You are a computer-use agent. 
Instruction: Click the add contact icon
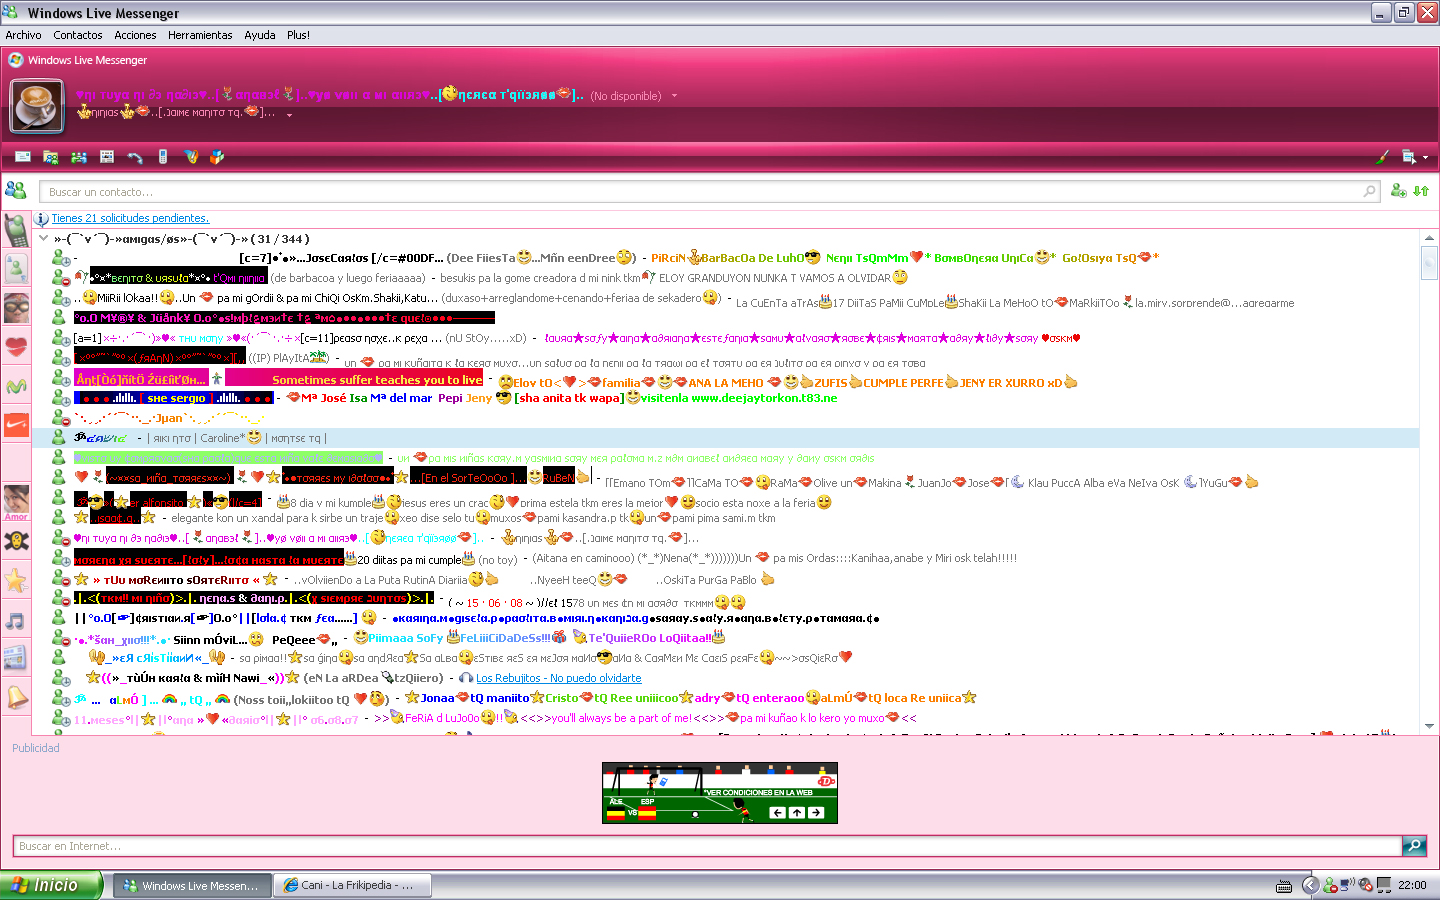click(1398, 191)
